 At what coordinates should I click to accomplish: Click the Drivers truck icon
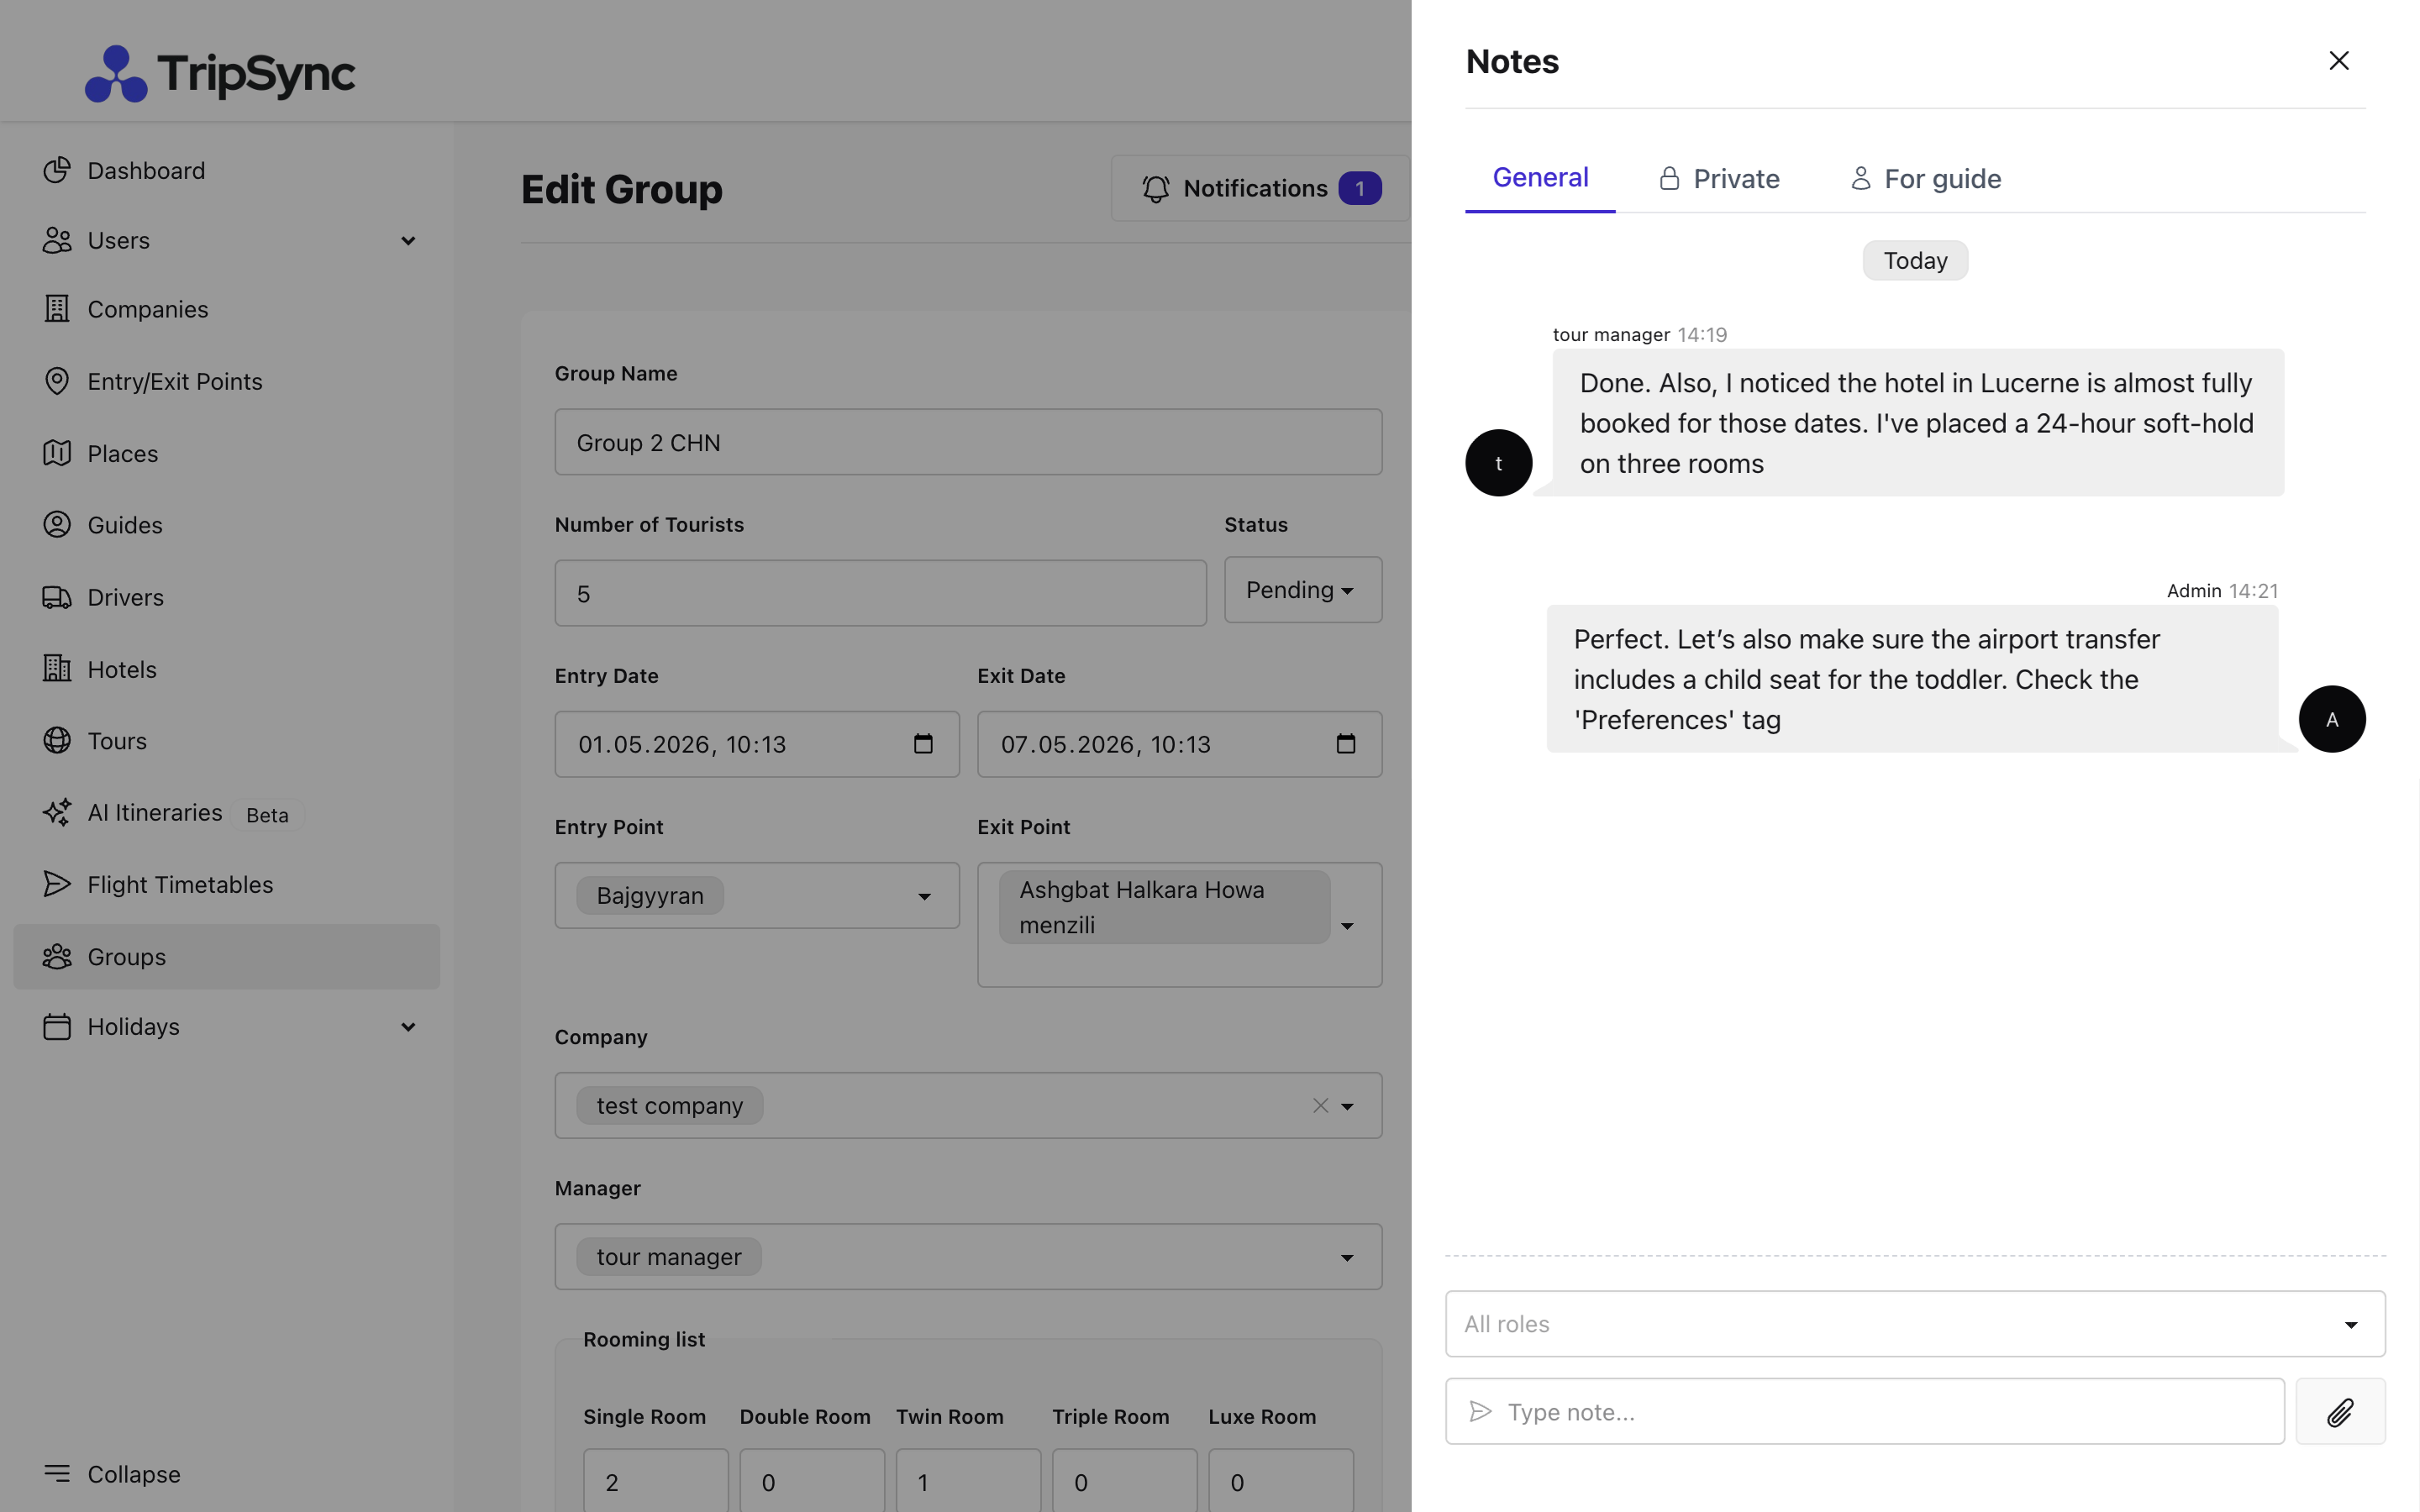pyautogui.click(x=57, y=597)
